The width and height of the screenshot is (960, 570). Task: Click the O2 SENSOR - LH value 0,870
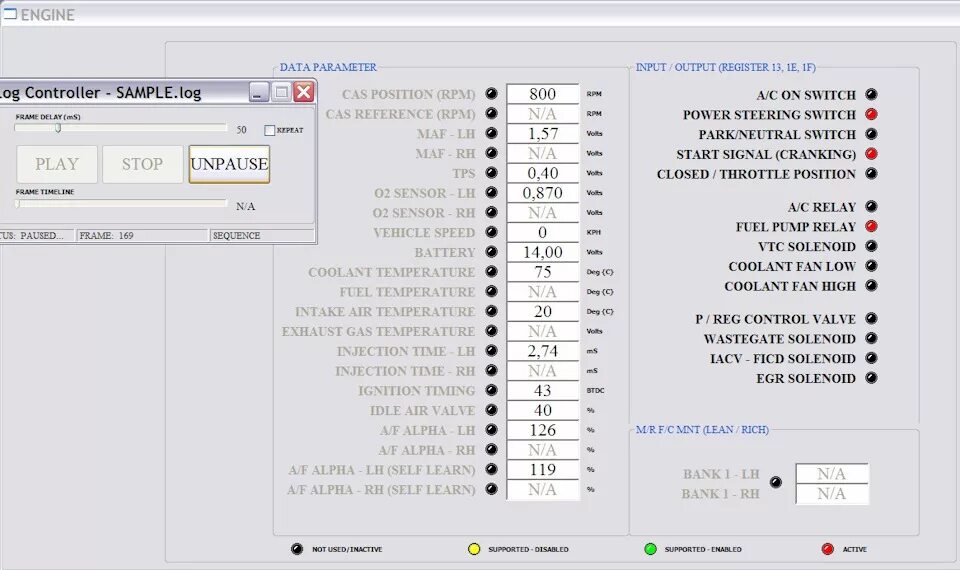click(x=542, y=192)
